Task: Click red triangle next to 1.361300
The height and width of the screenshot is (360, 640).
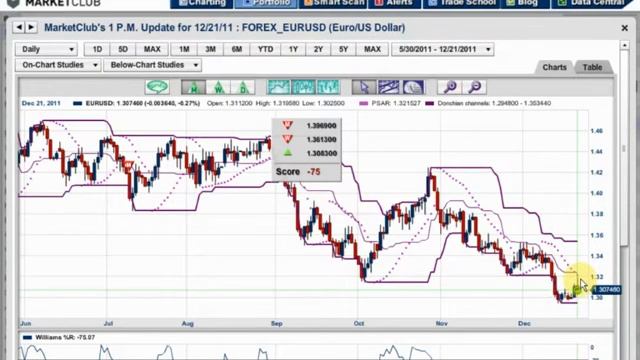Action: click(288, 139)
